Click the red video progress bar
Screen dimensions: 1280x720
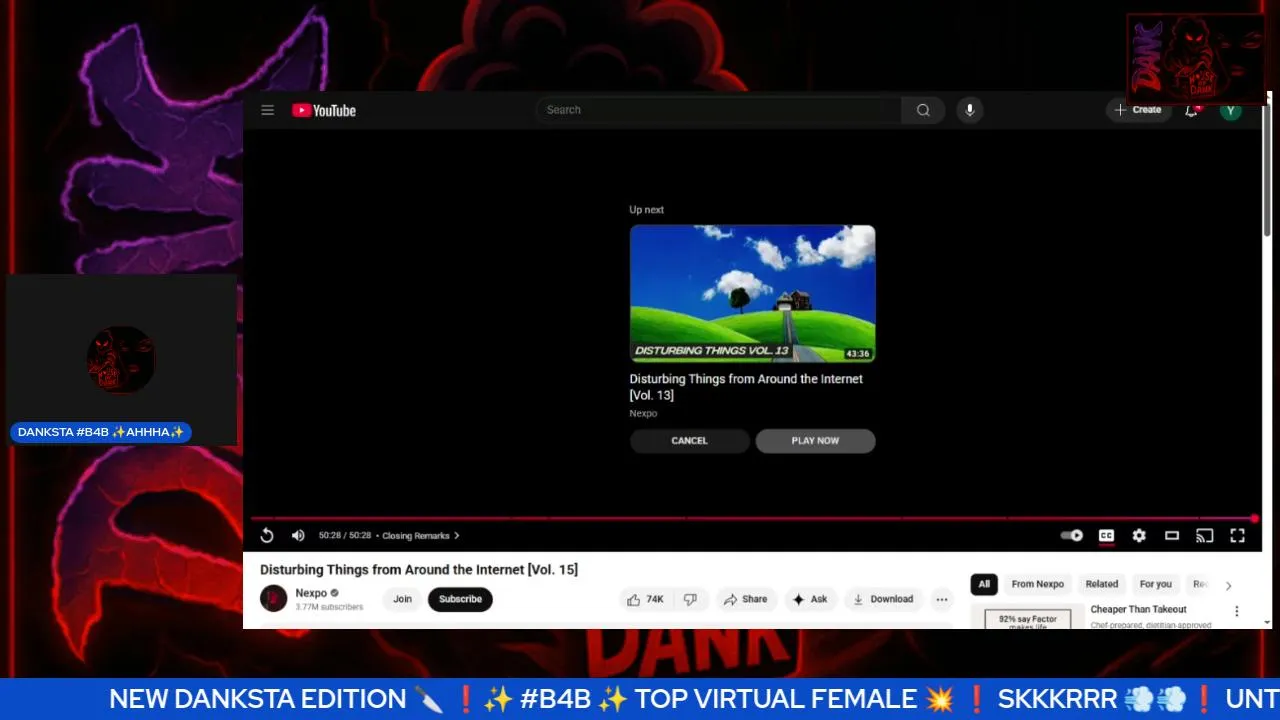point(755,518)
